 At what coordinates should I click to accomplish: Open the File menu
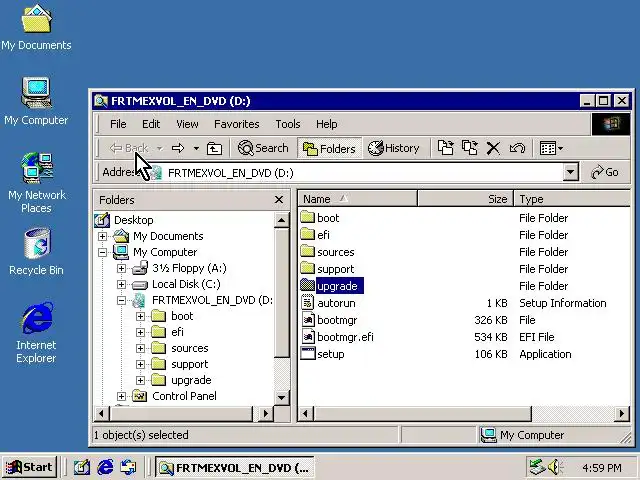(118, 124)
